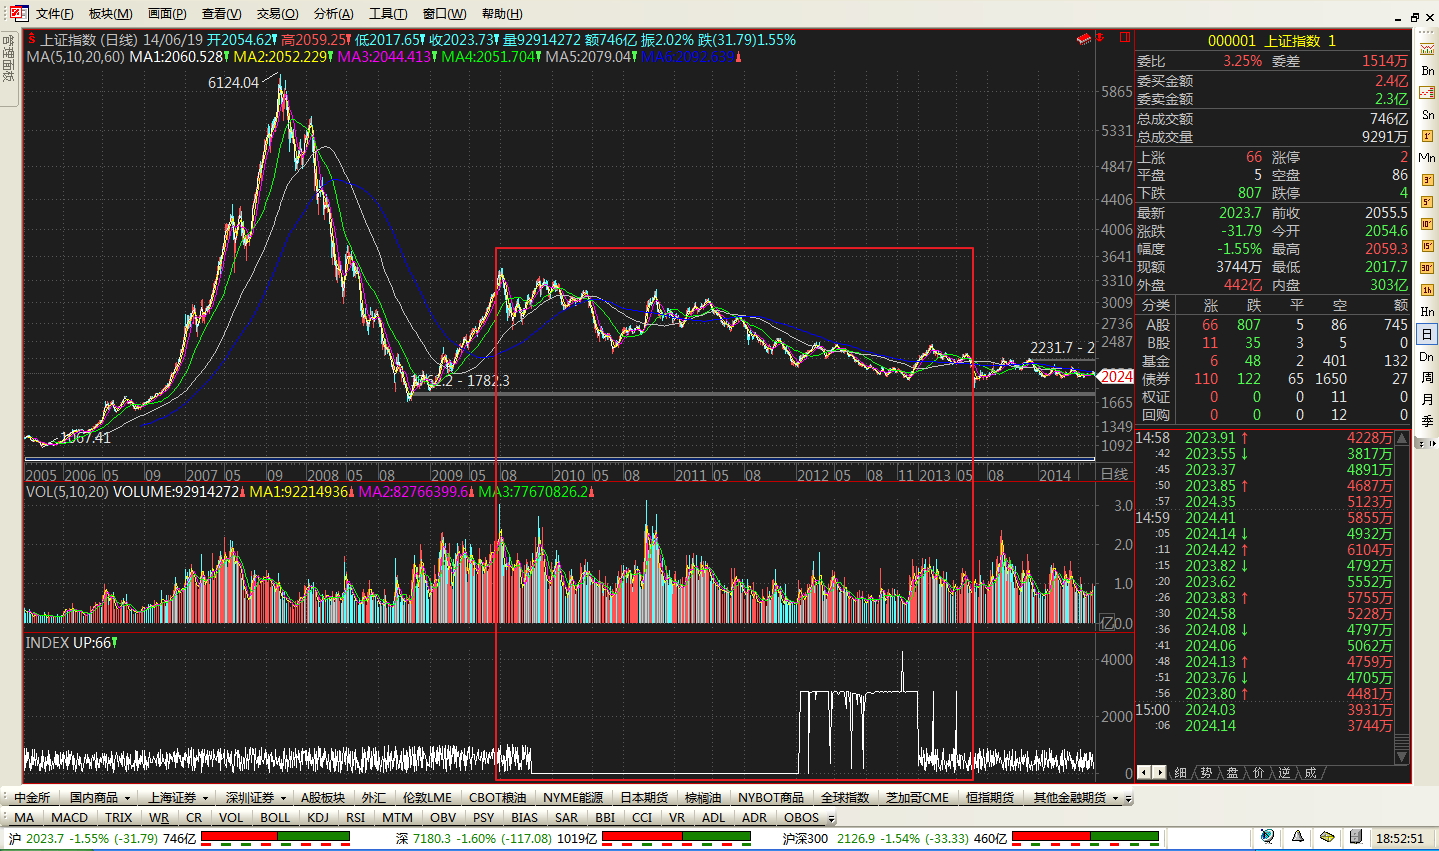Image resolution: width=1439 pixels, height=851 pixels.
Task: Click the second trend chart sidebar icon
Action: tap(1427, 93)
